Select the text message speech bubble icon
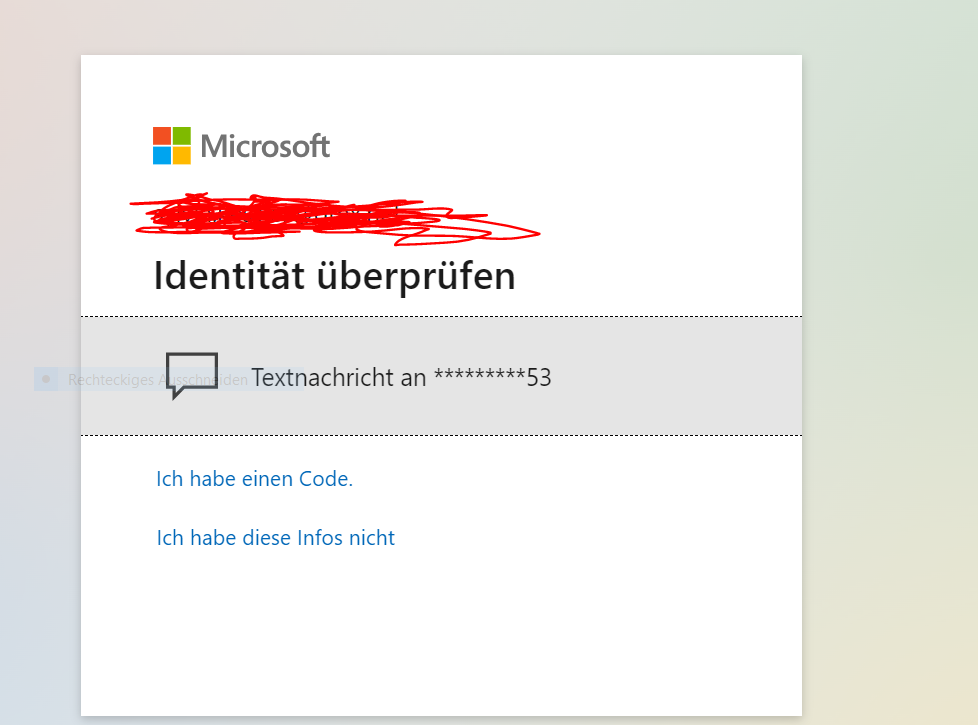Viewport: 978px width, 725px height. click(192, 376)
